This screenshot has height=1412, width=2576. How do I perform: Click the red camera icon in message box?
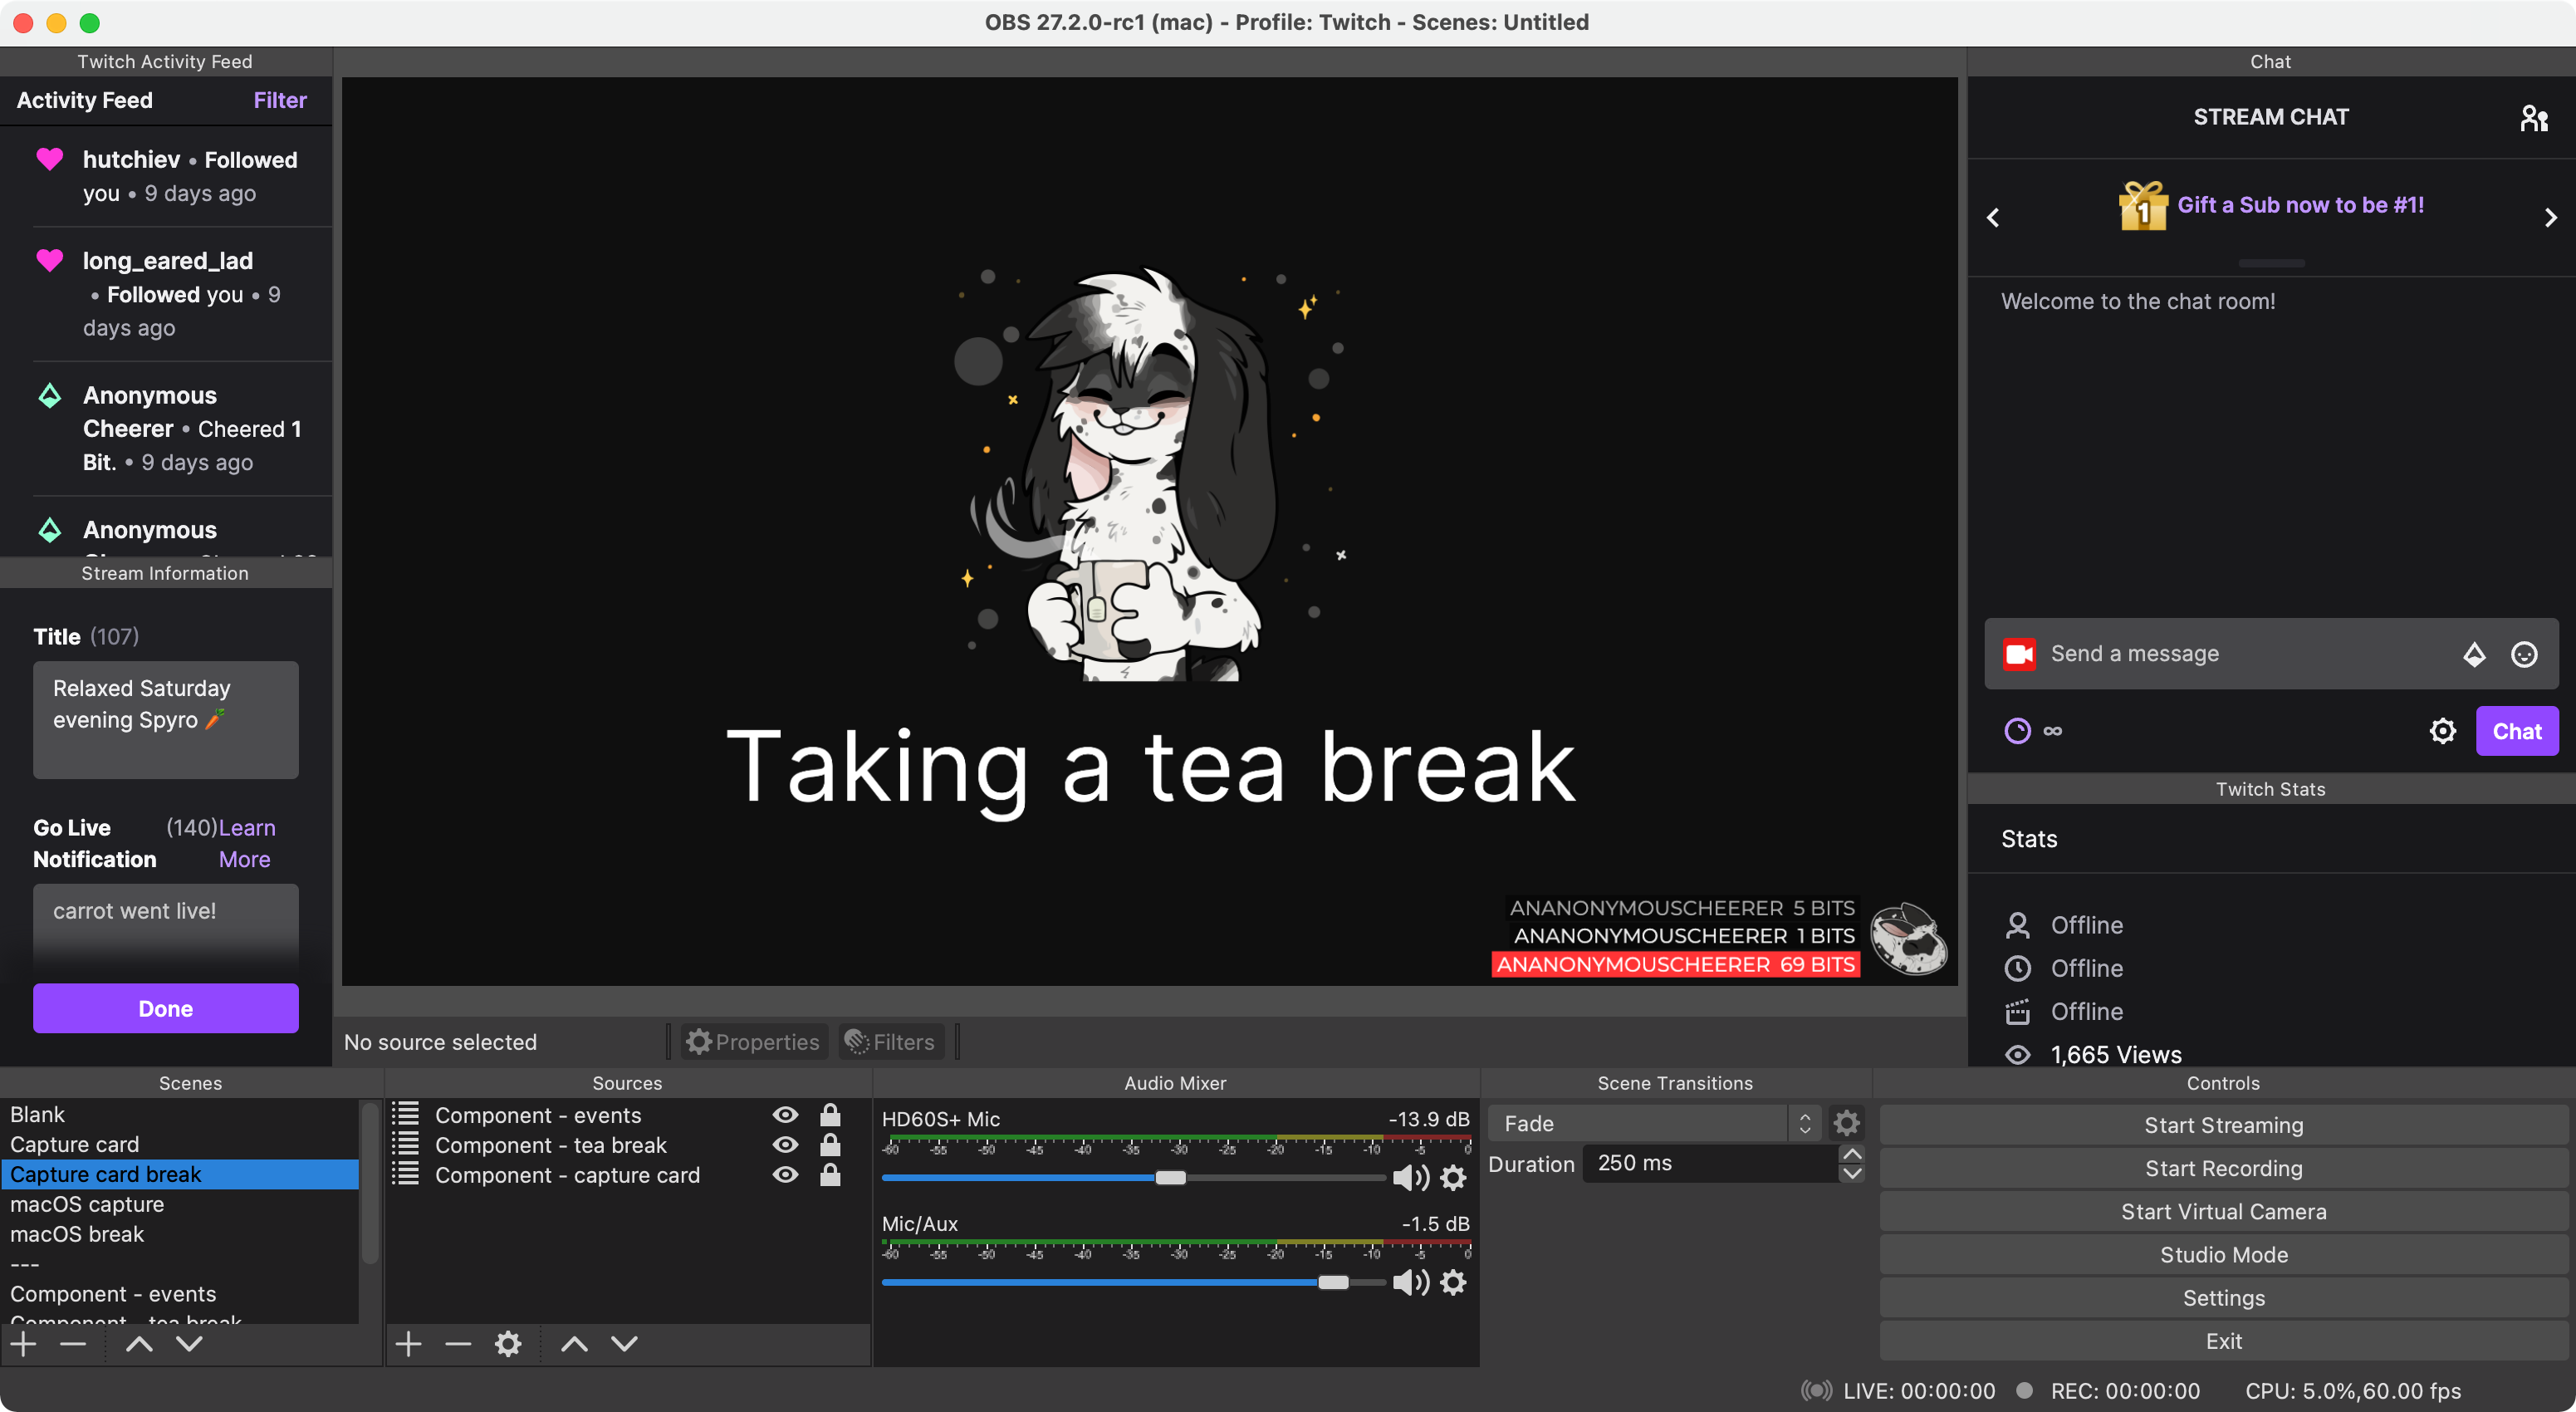click(x=2019, y=654)
